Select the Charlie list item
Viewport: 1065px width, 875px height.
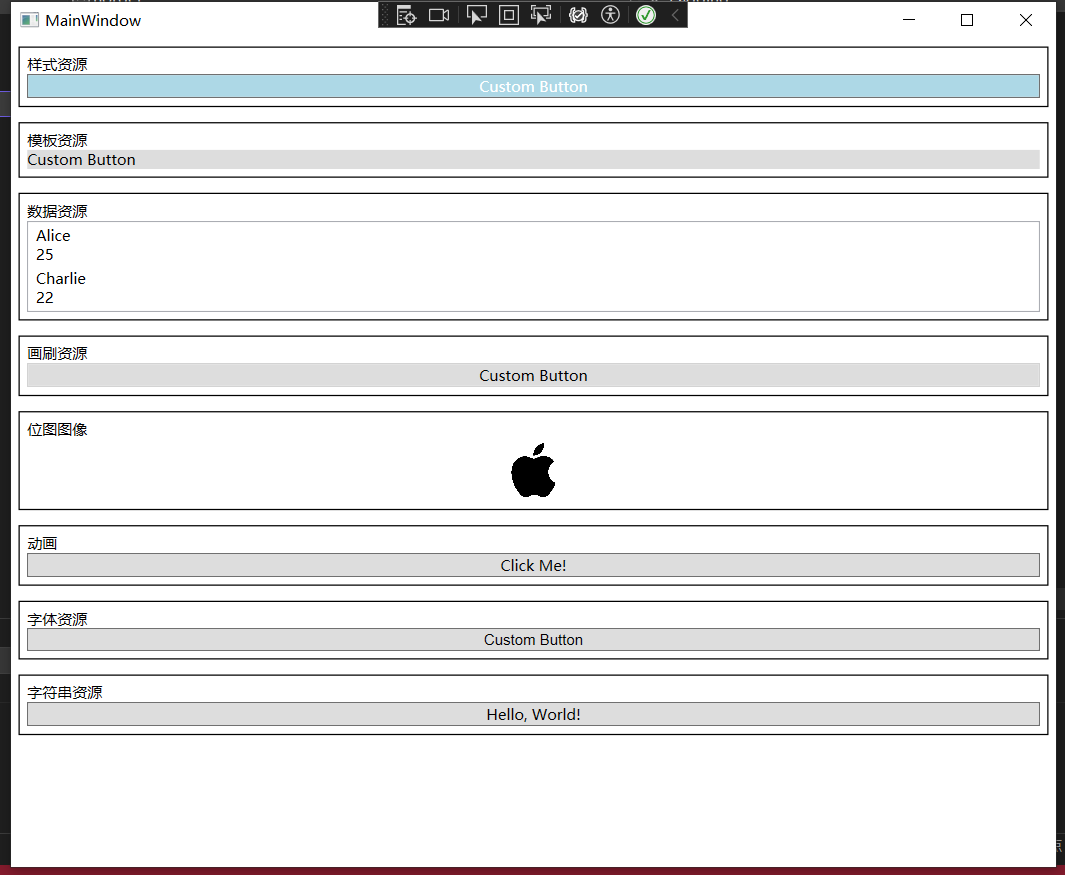533,288
